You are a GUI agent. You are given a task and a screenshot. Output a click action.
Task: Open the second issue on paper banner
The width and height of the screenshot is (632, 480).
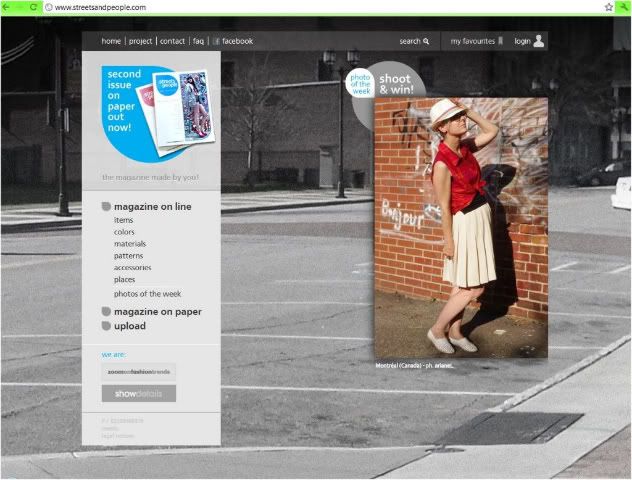point(158,114)
